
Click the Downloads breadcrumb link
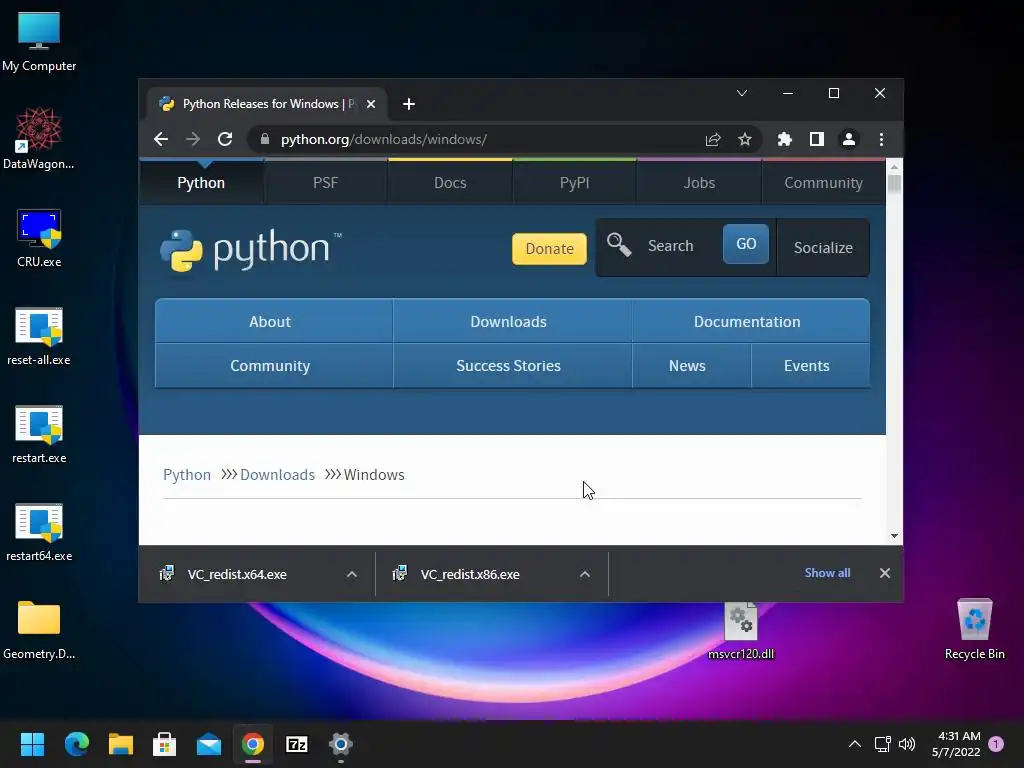click(x=278, y=475)
